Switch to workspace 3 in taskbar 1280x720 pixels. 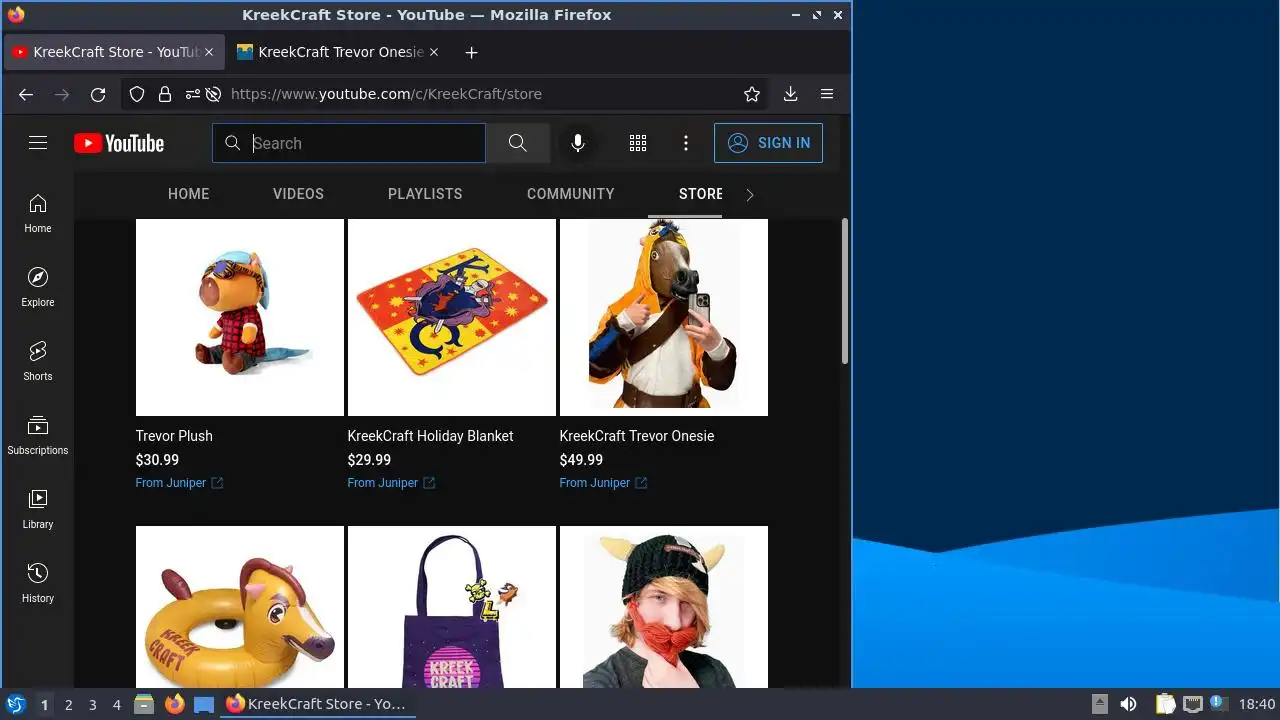(x=92, y=705)
